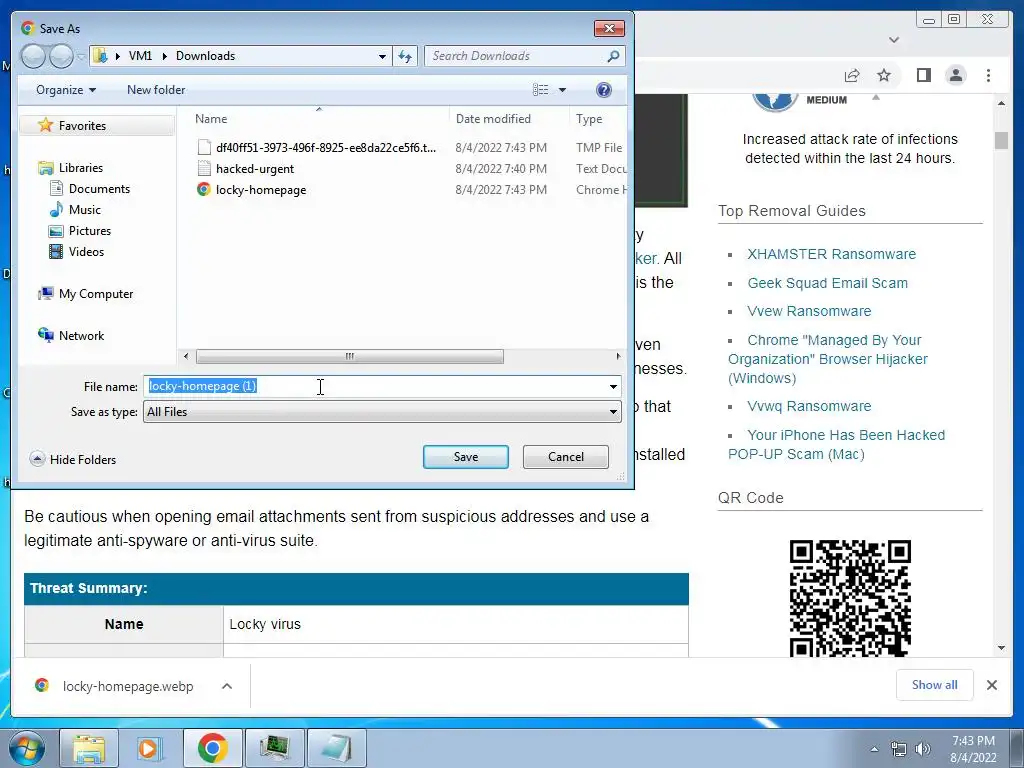Select Music library

click(85, 210)
